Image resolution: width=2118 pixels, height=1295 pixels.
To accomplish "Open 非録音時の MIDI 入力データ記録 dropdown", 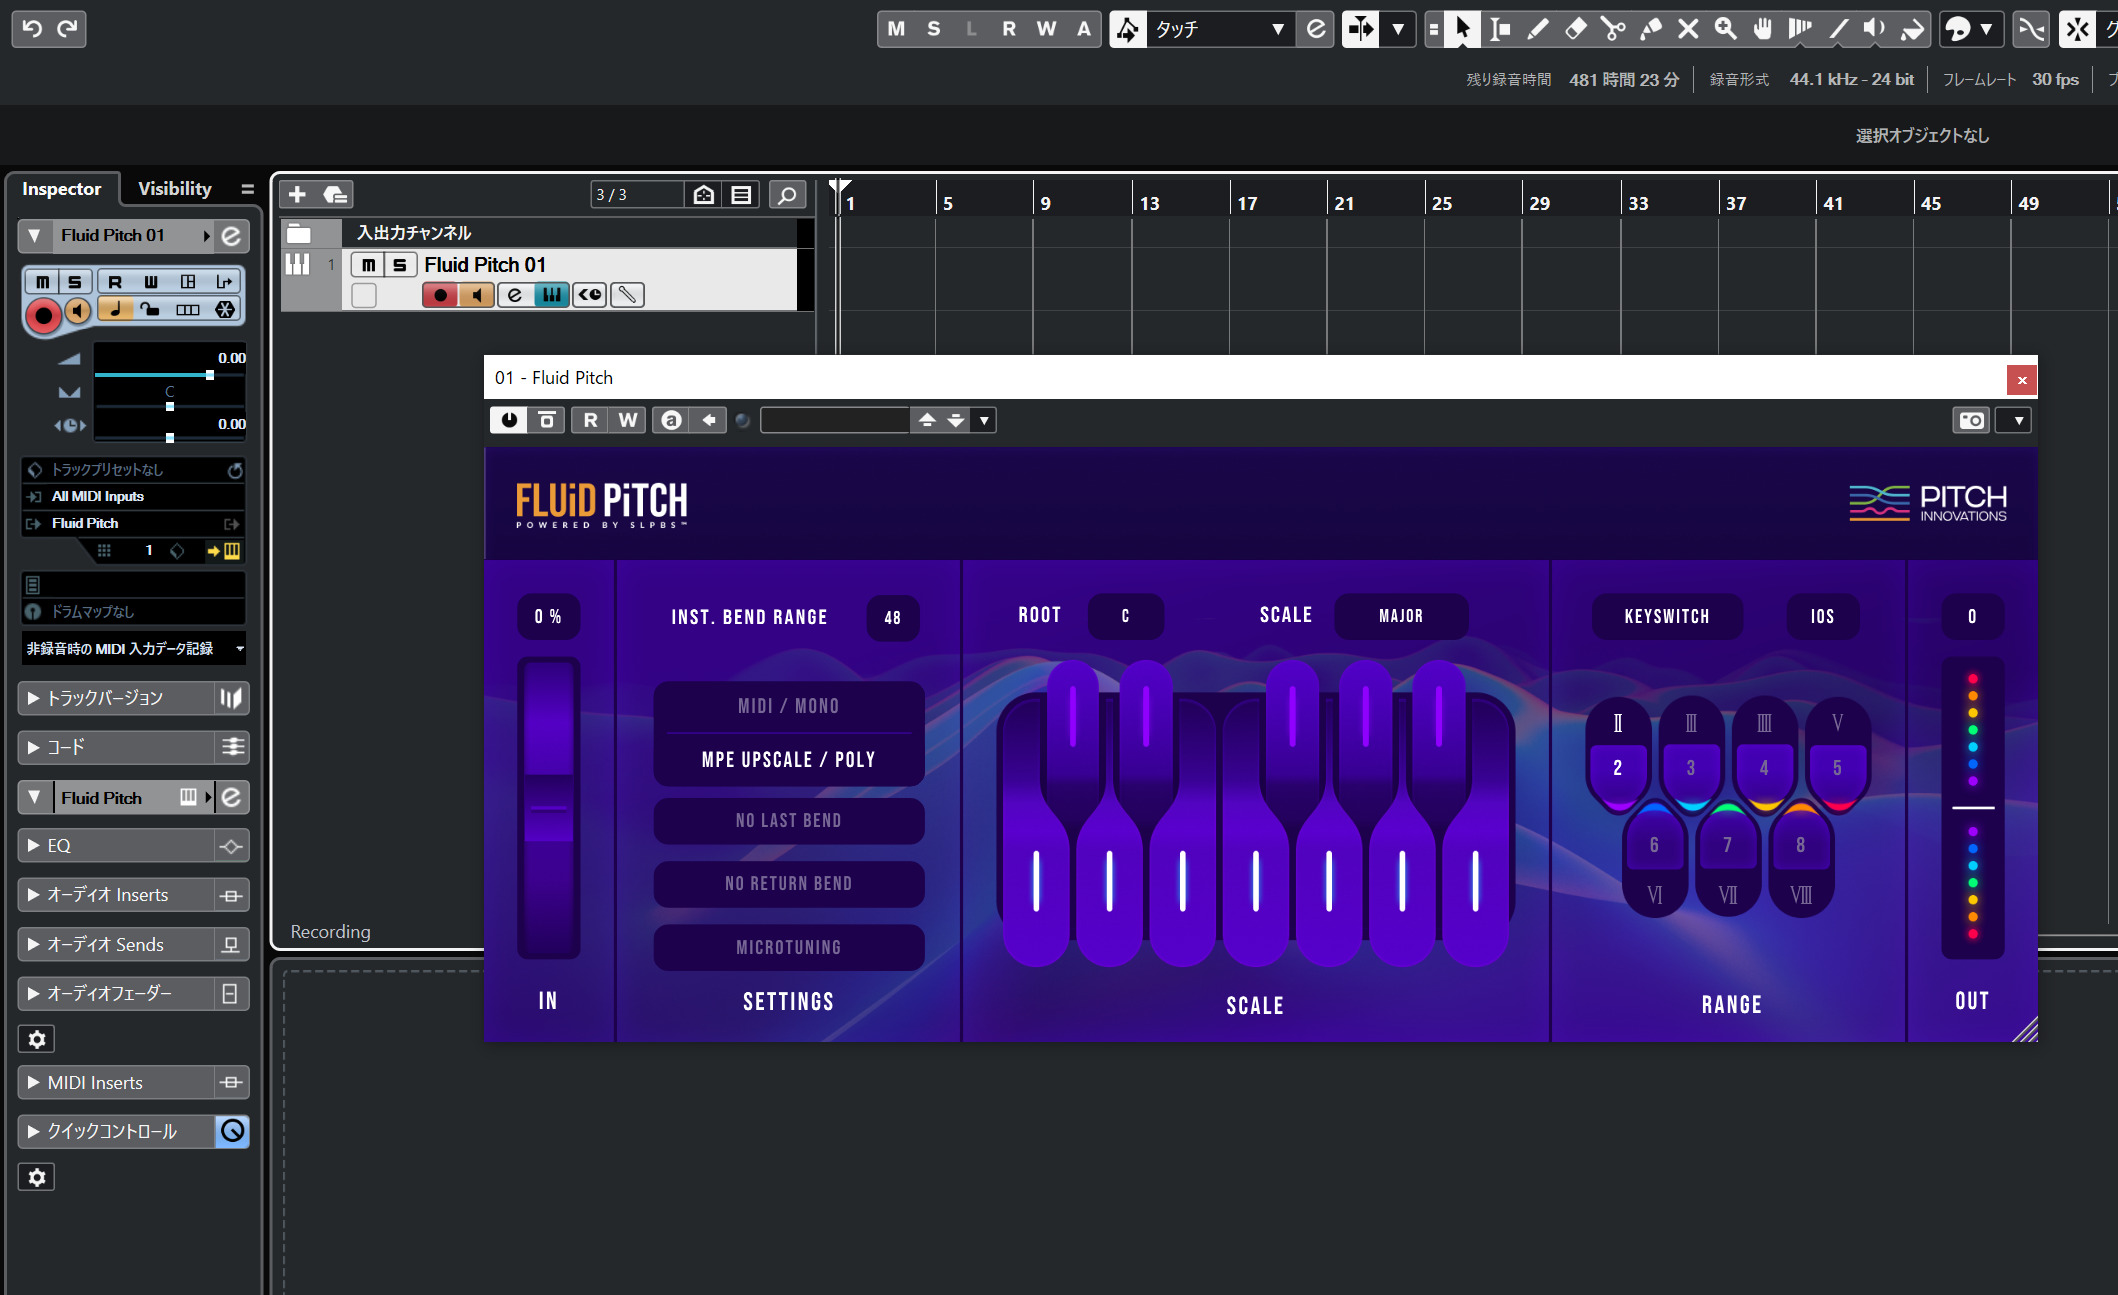I will [133, 648].
